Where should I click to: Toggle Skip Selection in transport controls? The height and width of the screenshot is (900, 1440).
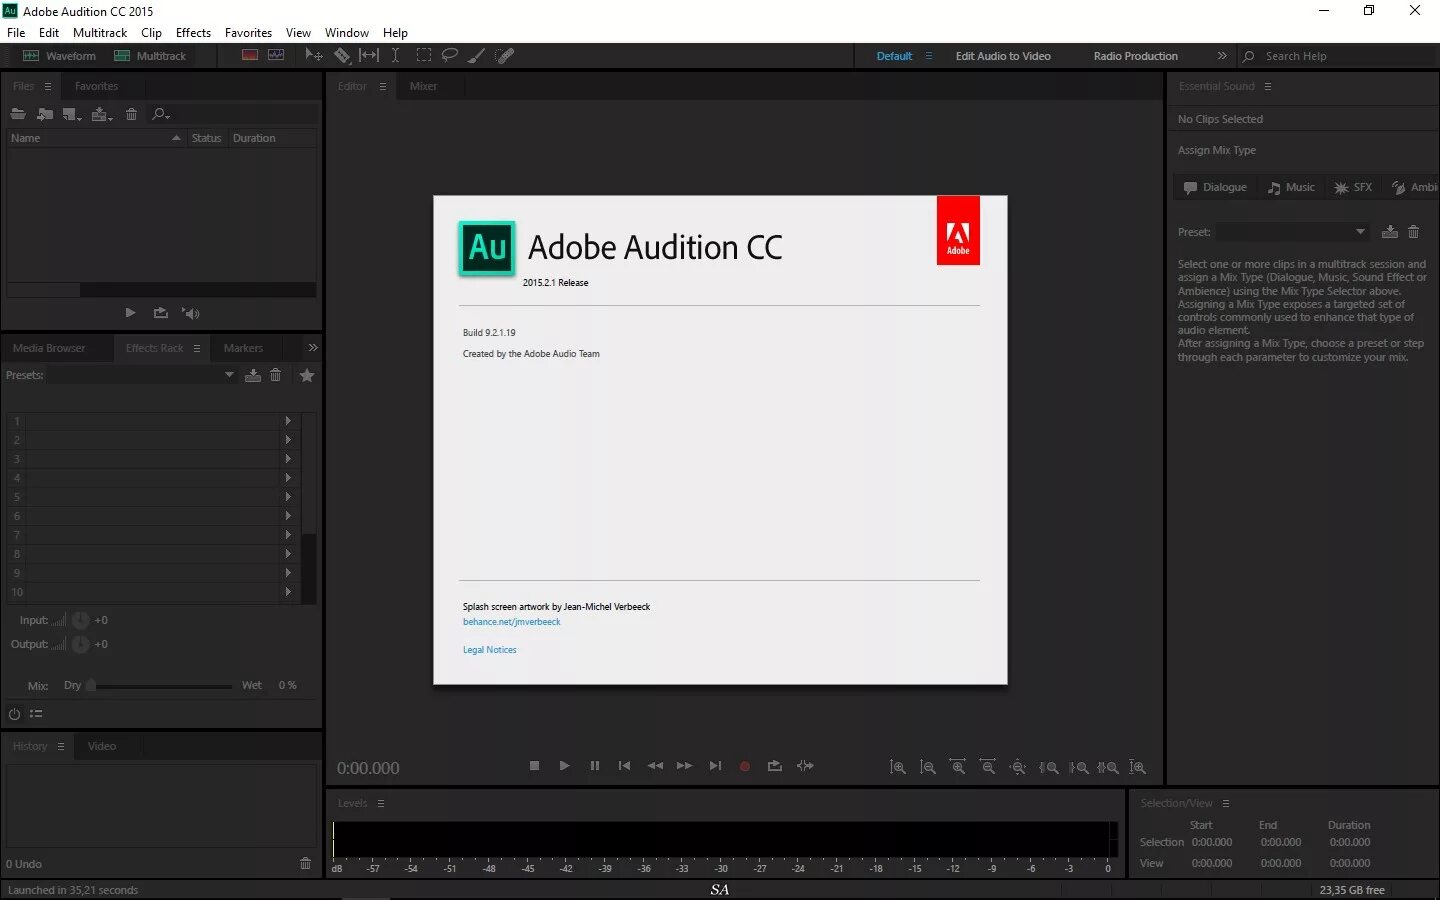[805, 766]
